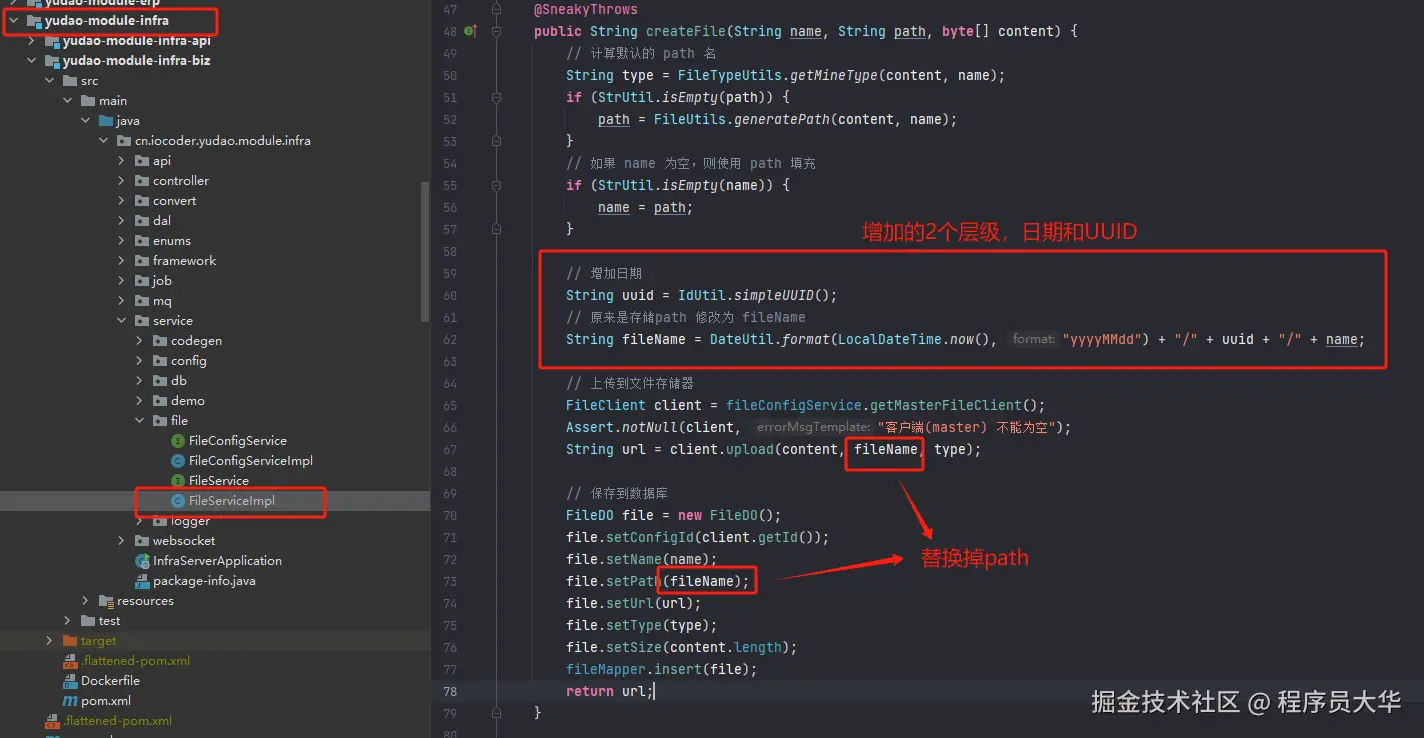This screenshot has width=1424, height=738.
Task: Expand the websocket package node
Action: click(121, 541)
